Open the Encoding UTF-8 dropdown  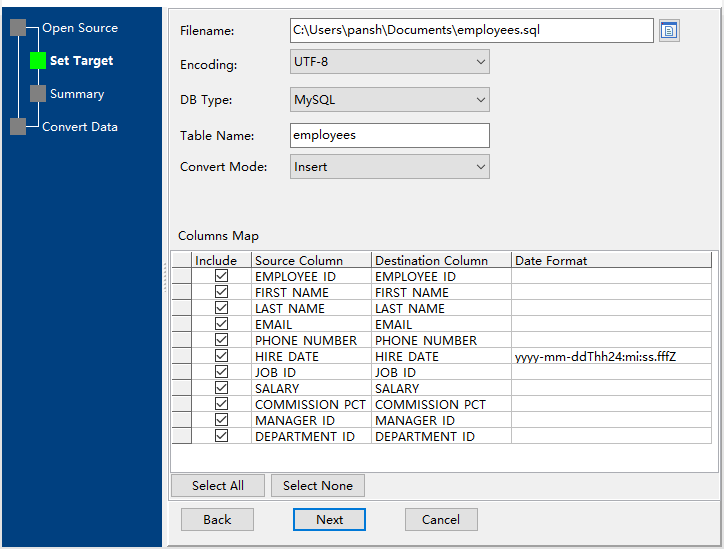pos(389,63)
